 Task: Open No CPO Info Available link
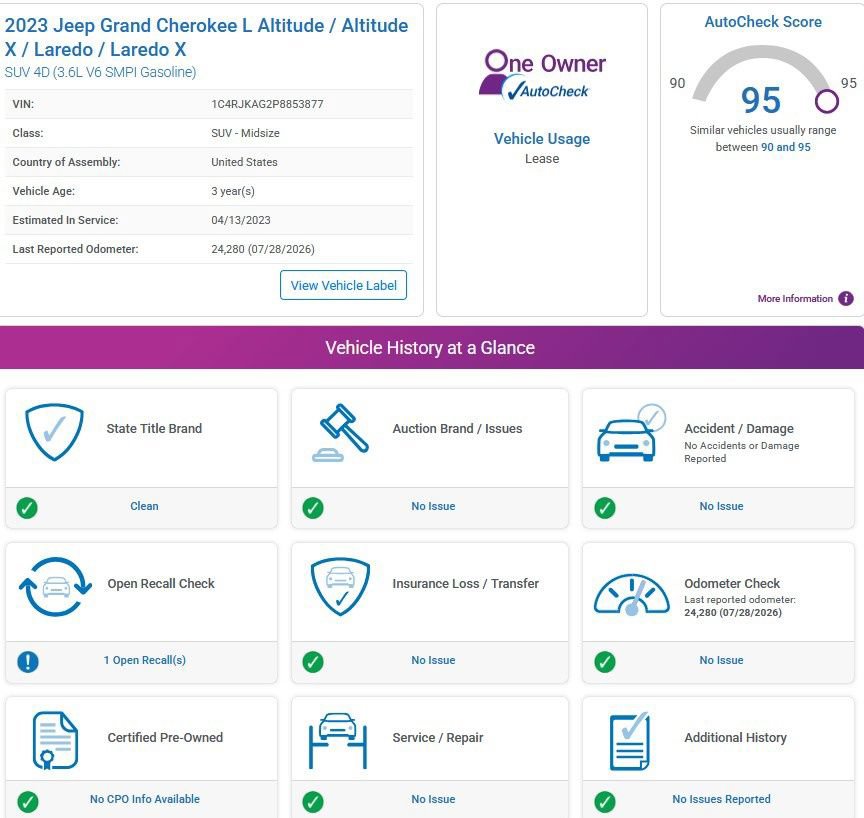tap(145, 799)
